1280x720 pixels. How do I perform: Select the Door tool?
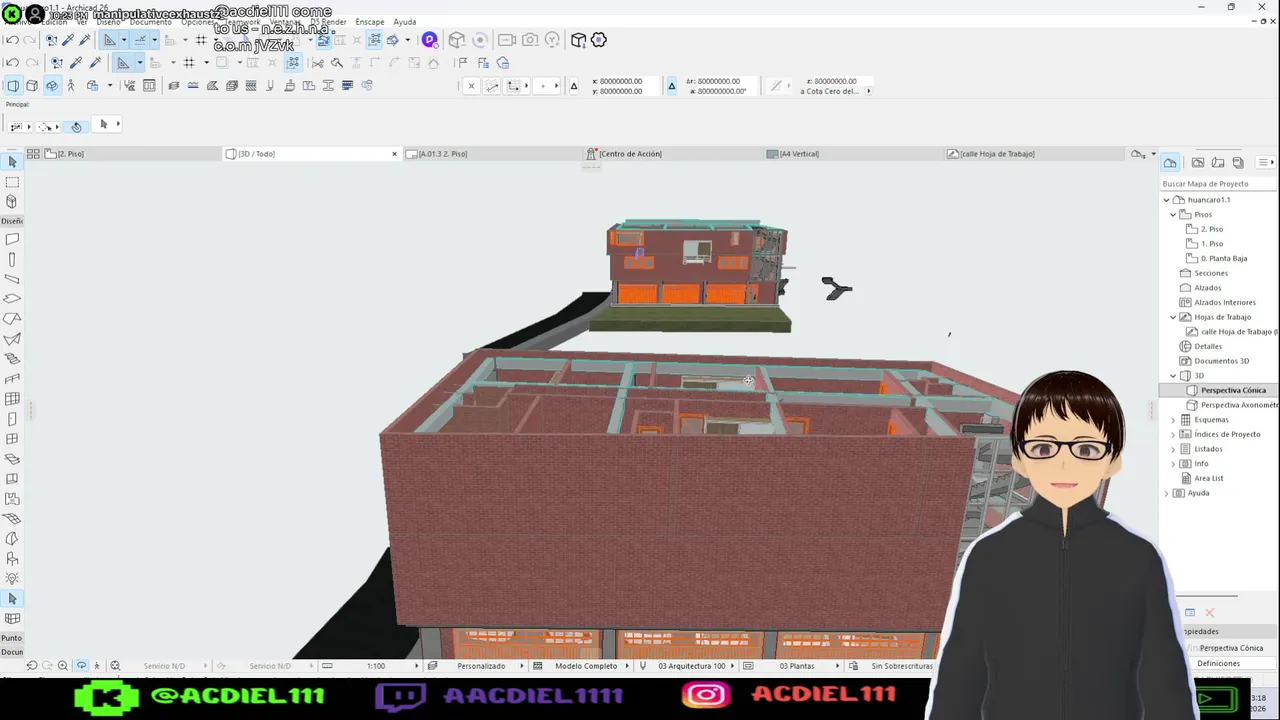pyautogui.click(x=12, y=419)
